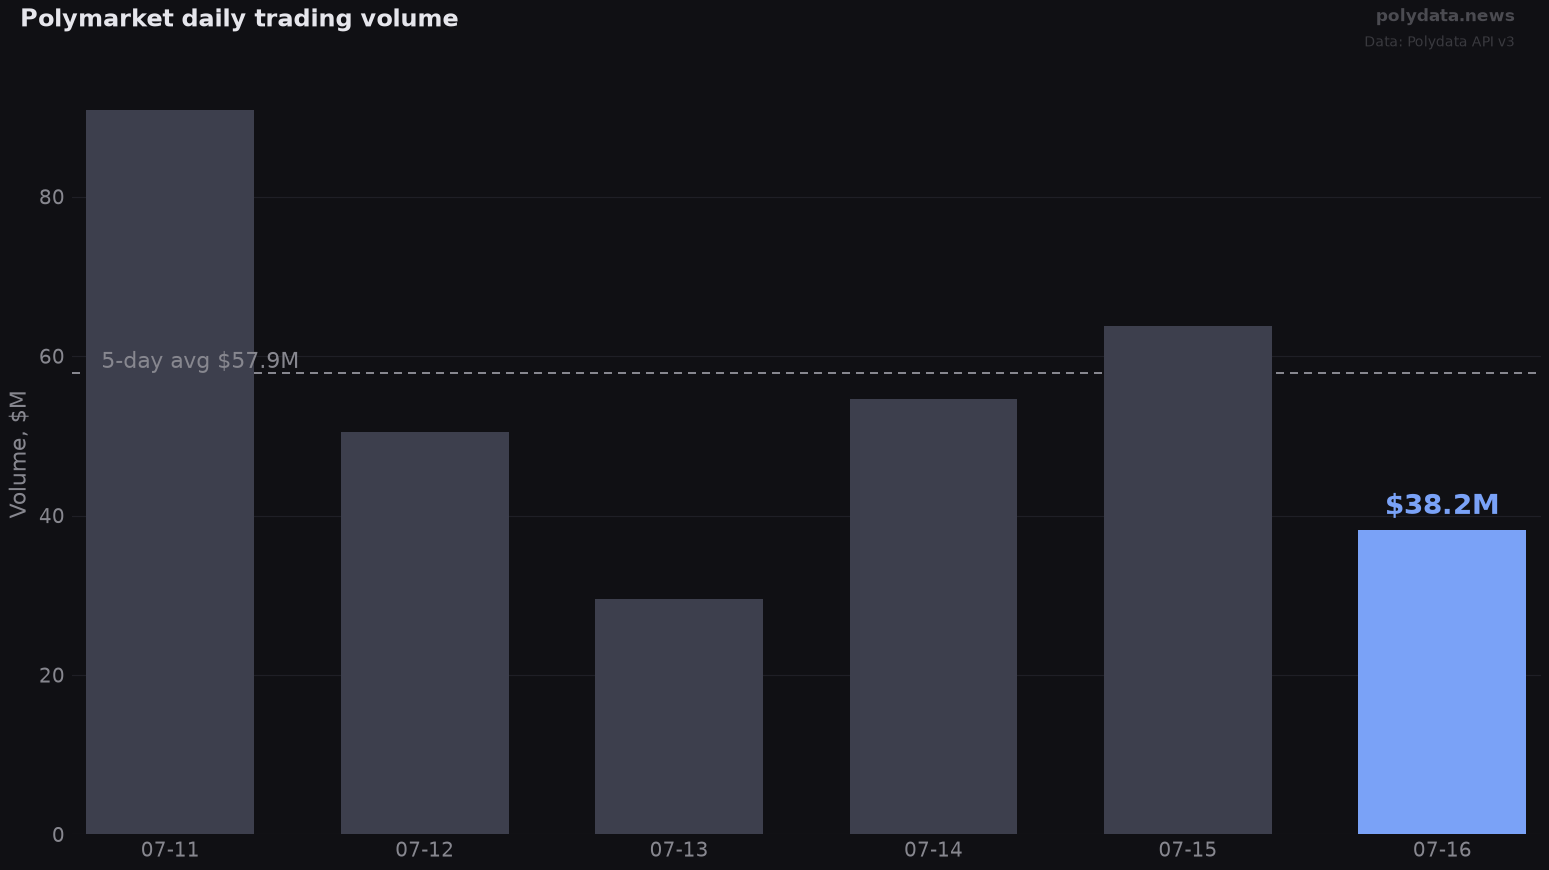Click the 07-11 volume bar
This screenshot has height=870, width=1549.
170,472
